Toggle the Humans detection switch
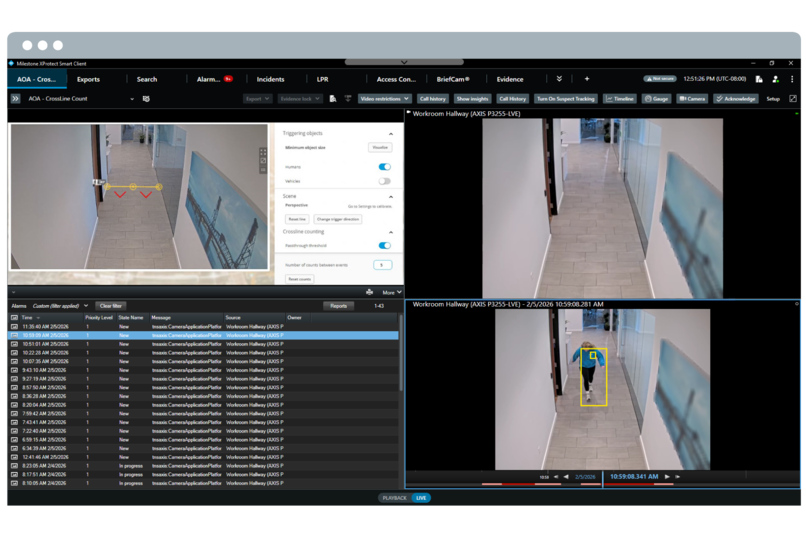This screenshot has width=806, height=533. coord(384,167)
